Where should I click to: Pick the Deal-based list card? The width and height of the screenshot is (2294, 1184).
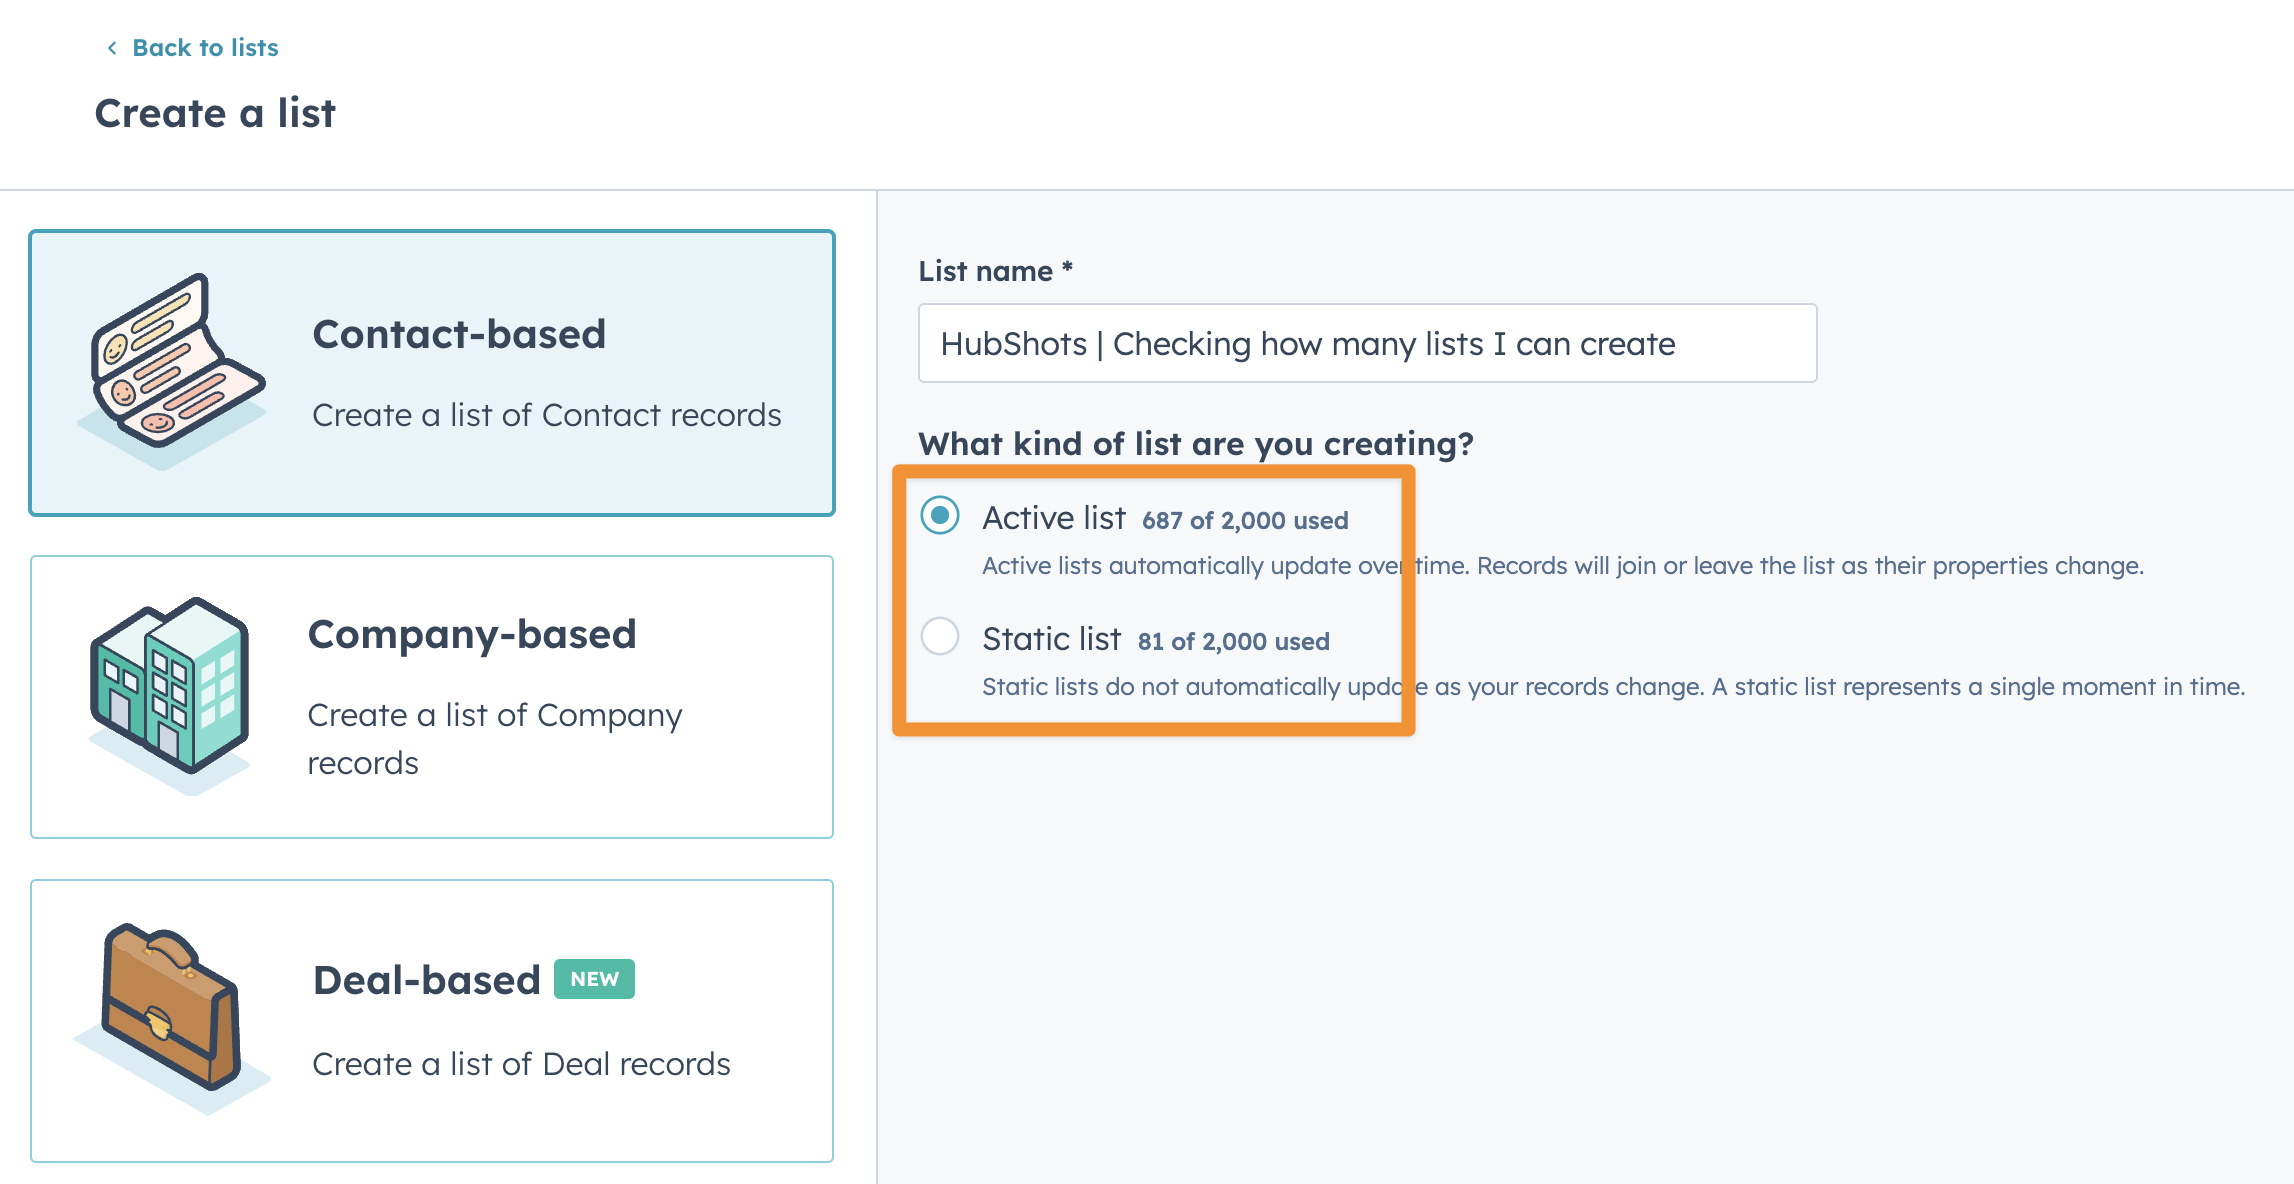coord(432,1021)
